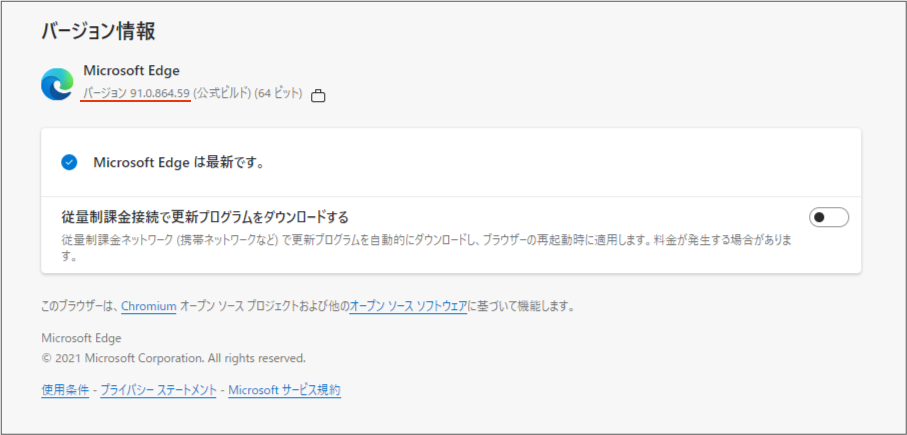Viewport: 907px width, 435px height.
Task: Click the briefcase managed-by-organization icon
Action: (318, 96)
